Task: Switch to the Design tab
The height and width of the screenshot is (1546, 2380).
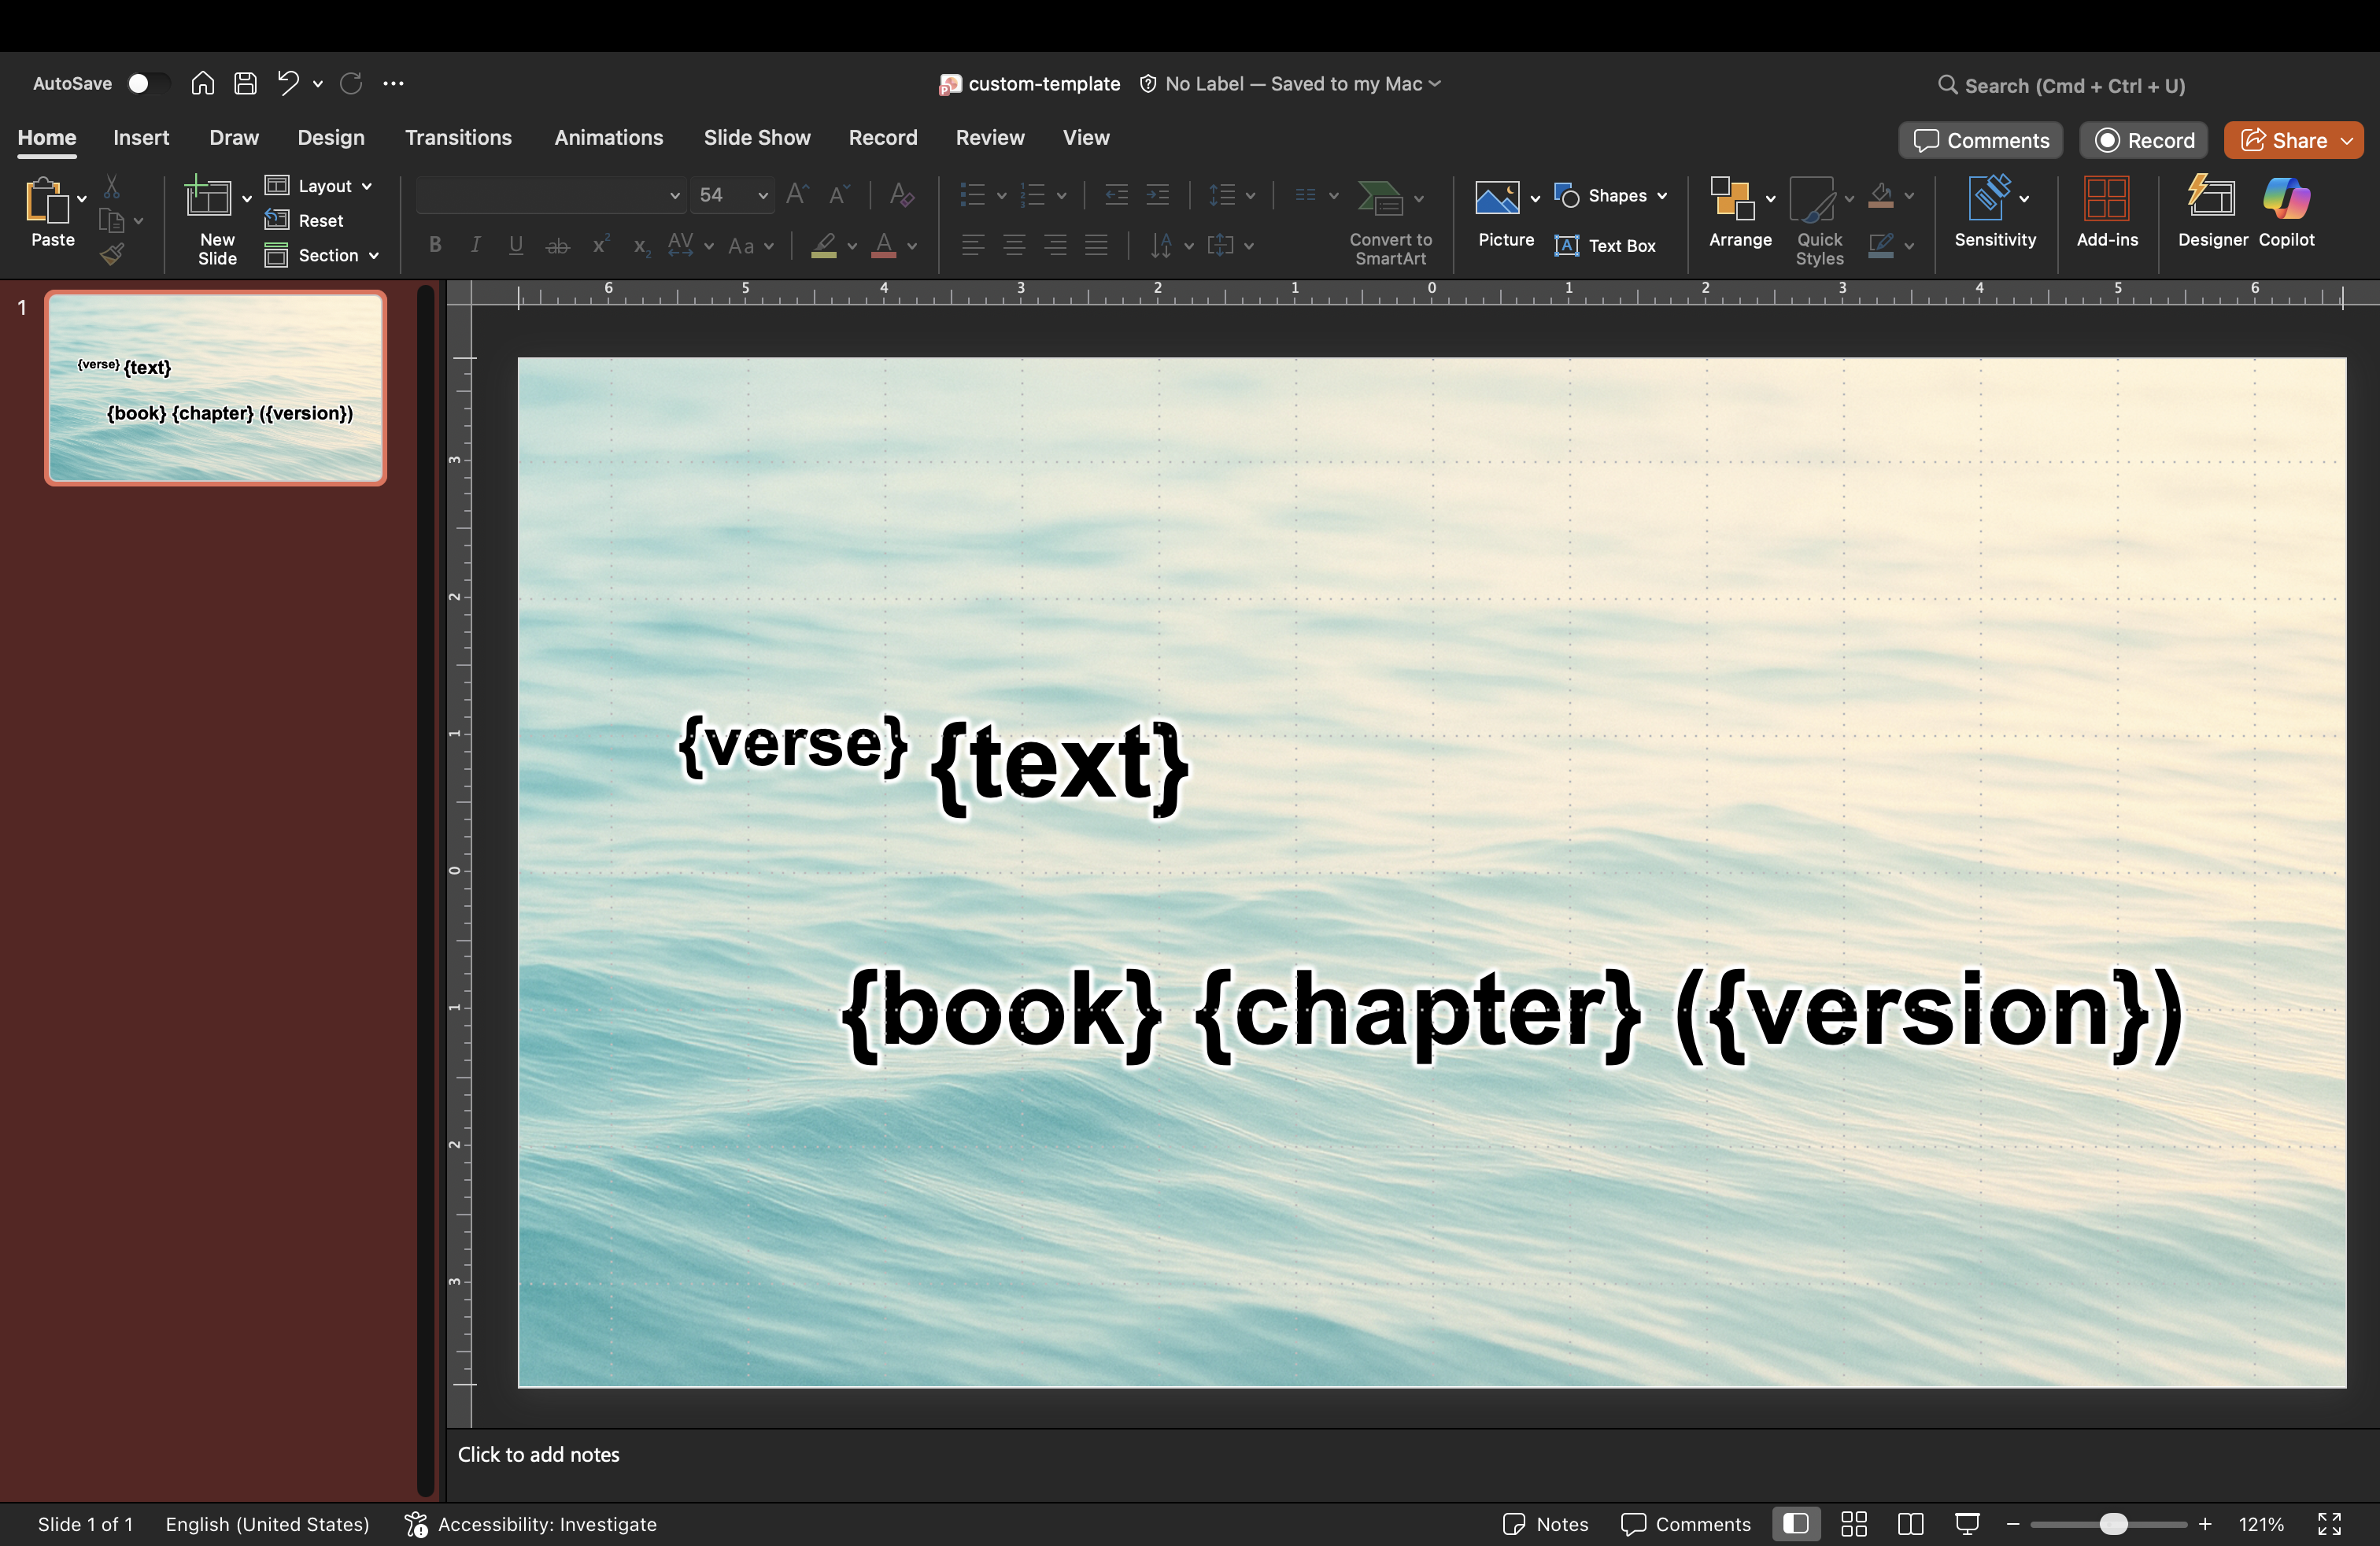Action: (331, 138)
